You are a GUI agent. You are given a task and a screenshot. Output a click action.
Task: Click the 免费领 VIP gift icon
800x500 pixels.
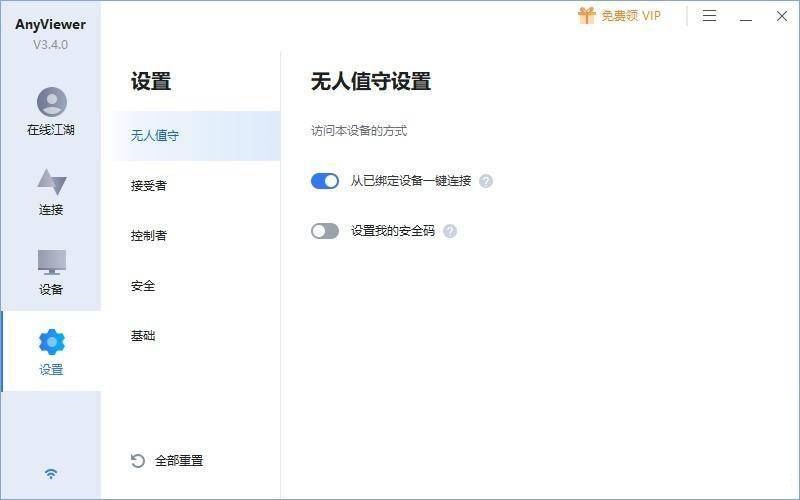[x=586, y=16]
